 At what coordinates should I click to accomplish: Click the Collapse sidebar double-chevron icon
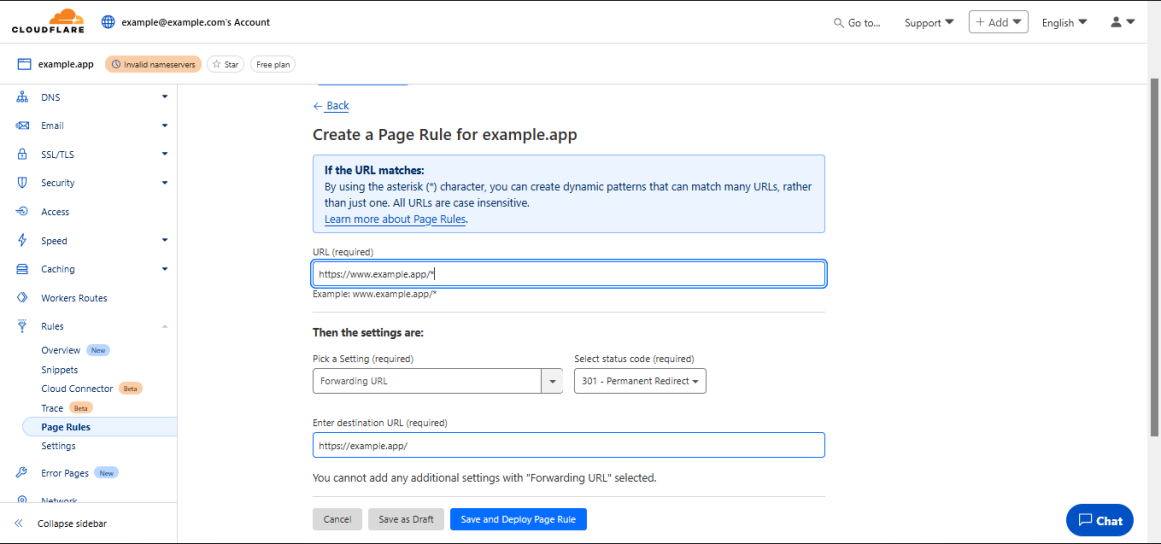[19, 523]
